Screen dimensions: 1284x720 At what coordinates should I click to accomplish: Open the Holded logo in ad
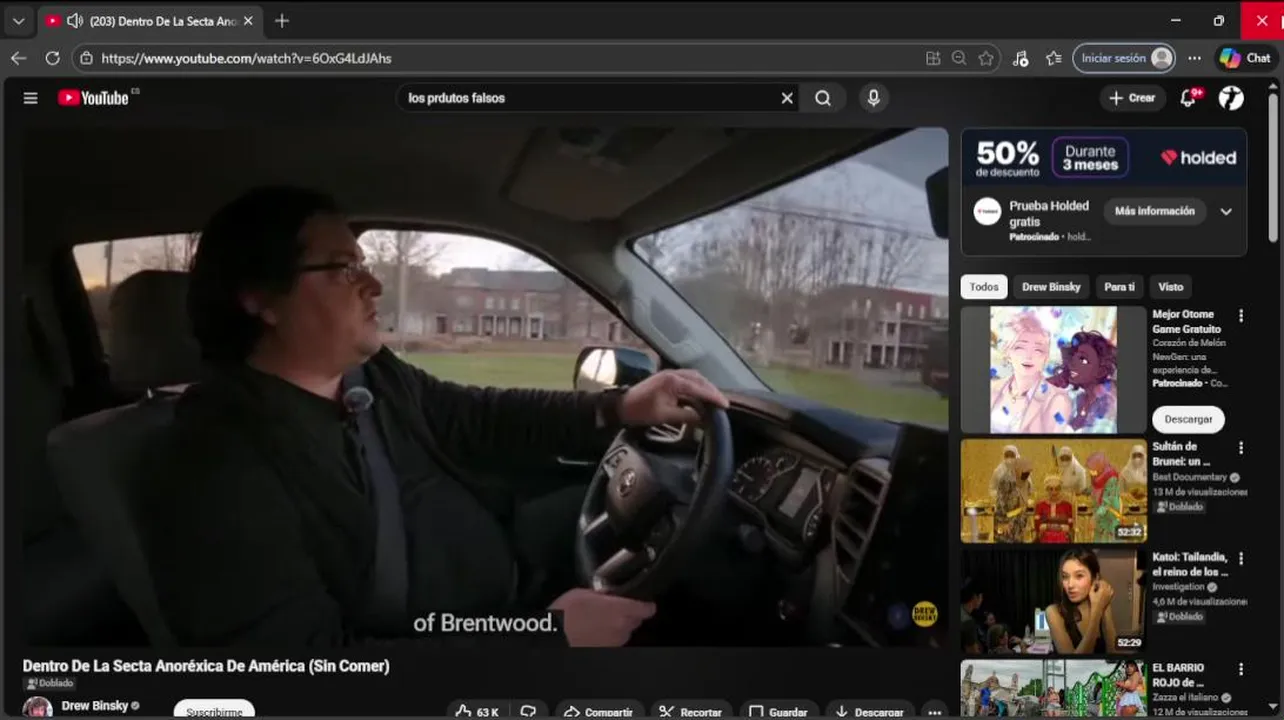pyautogui.click(x=1198, y=157)
